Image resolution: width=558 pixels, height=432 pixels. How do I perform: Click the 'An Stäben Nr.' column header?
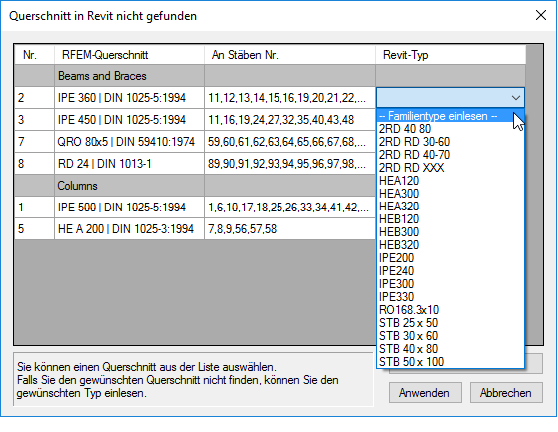(290, 55)
